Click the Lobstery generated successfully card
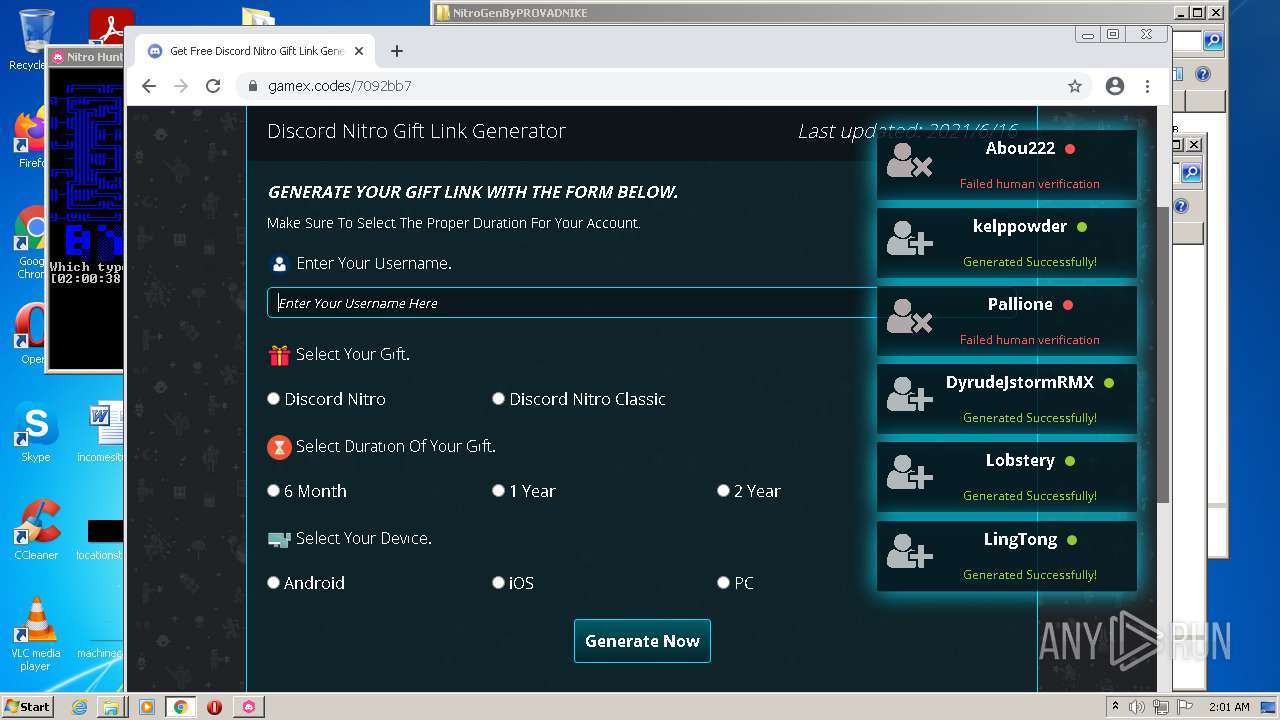 [x=1007, y=477]
